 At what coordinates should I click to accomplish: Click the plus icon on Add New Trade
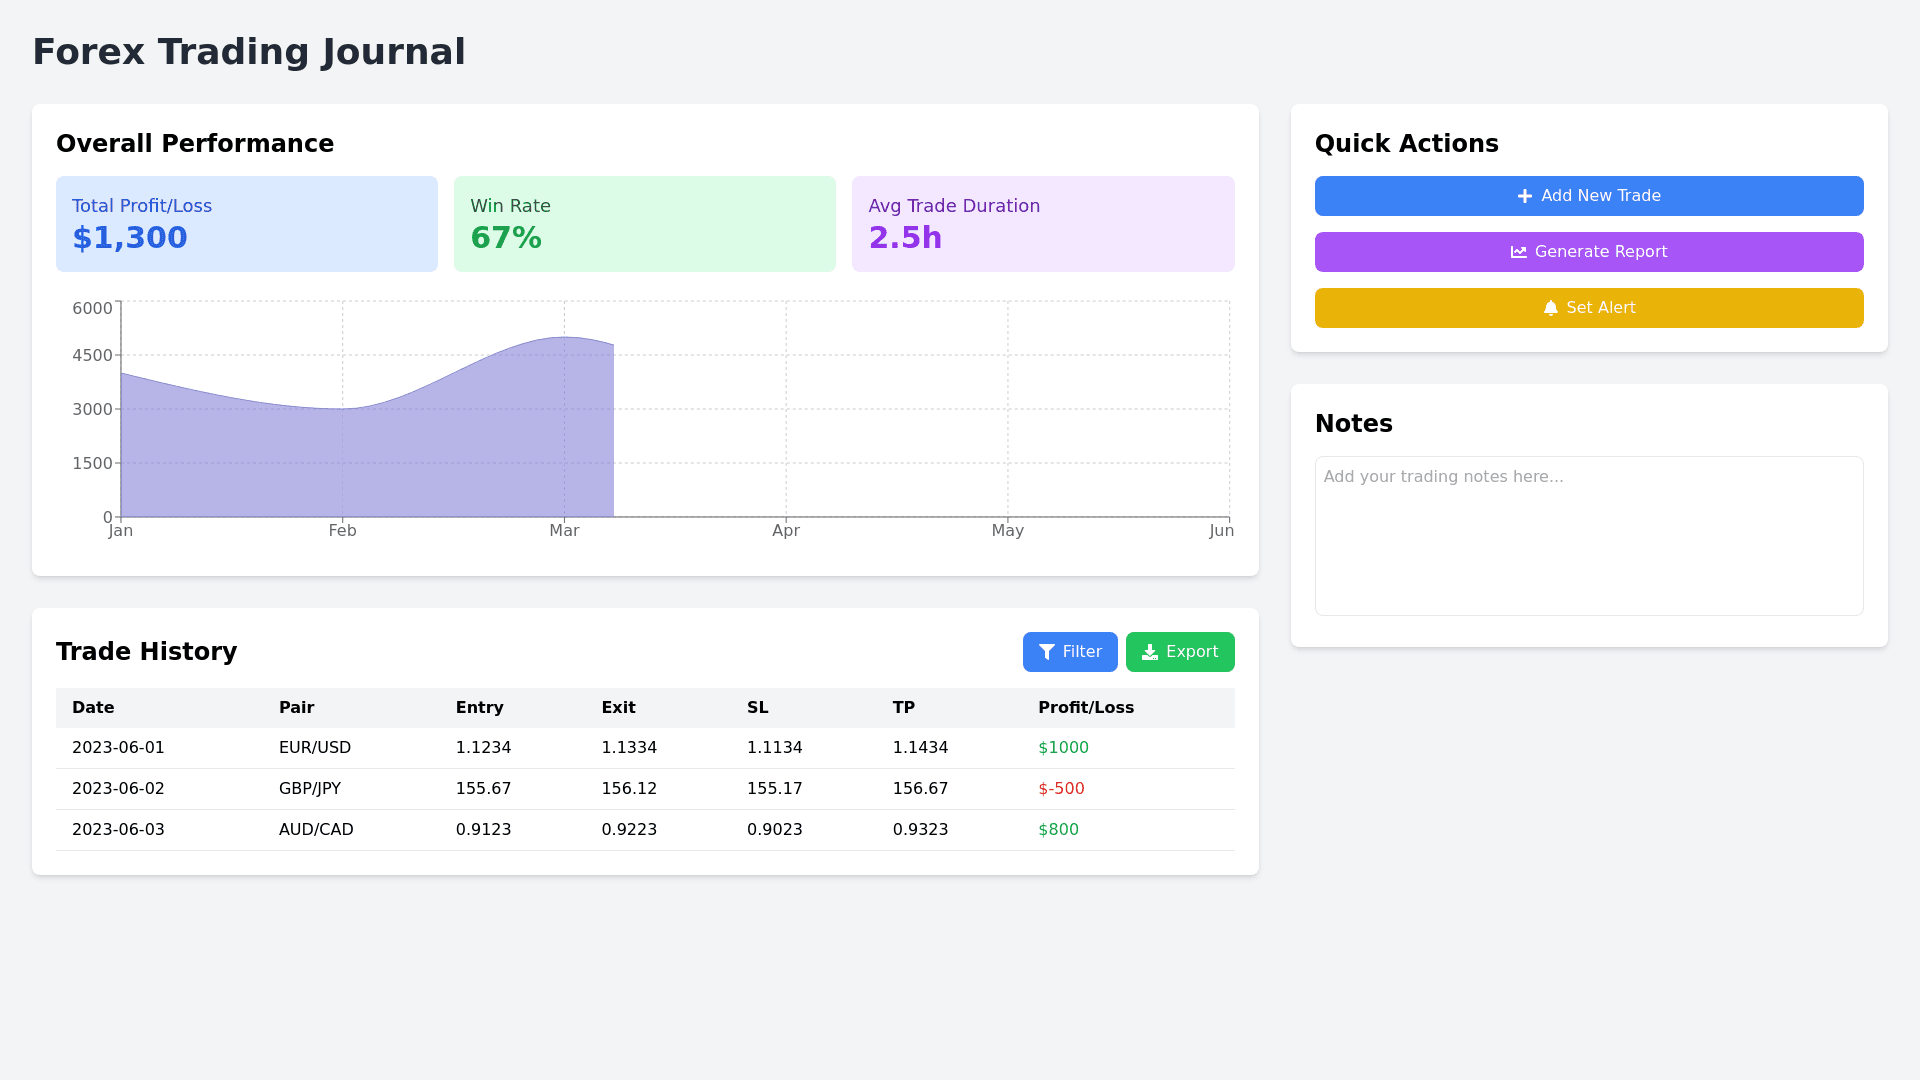tap(1524, 197)
